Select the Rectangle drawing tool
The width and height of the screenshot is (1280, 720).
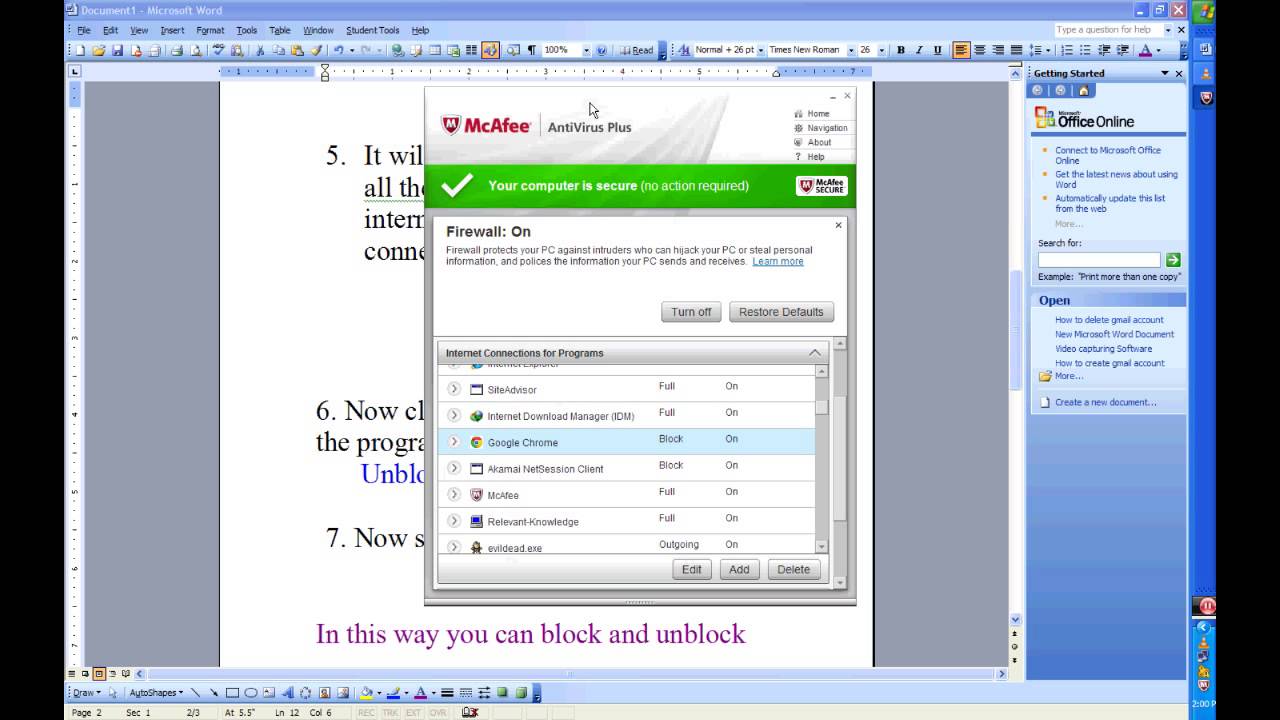[232, 693]
